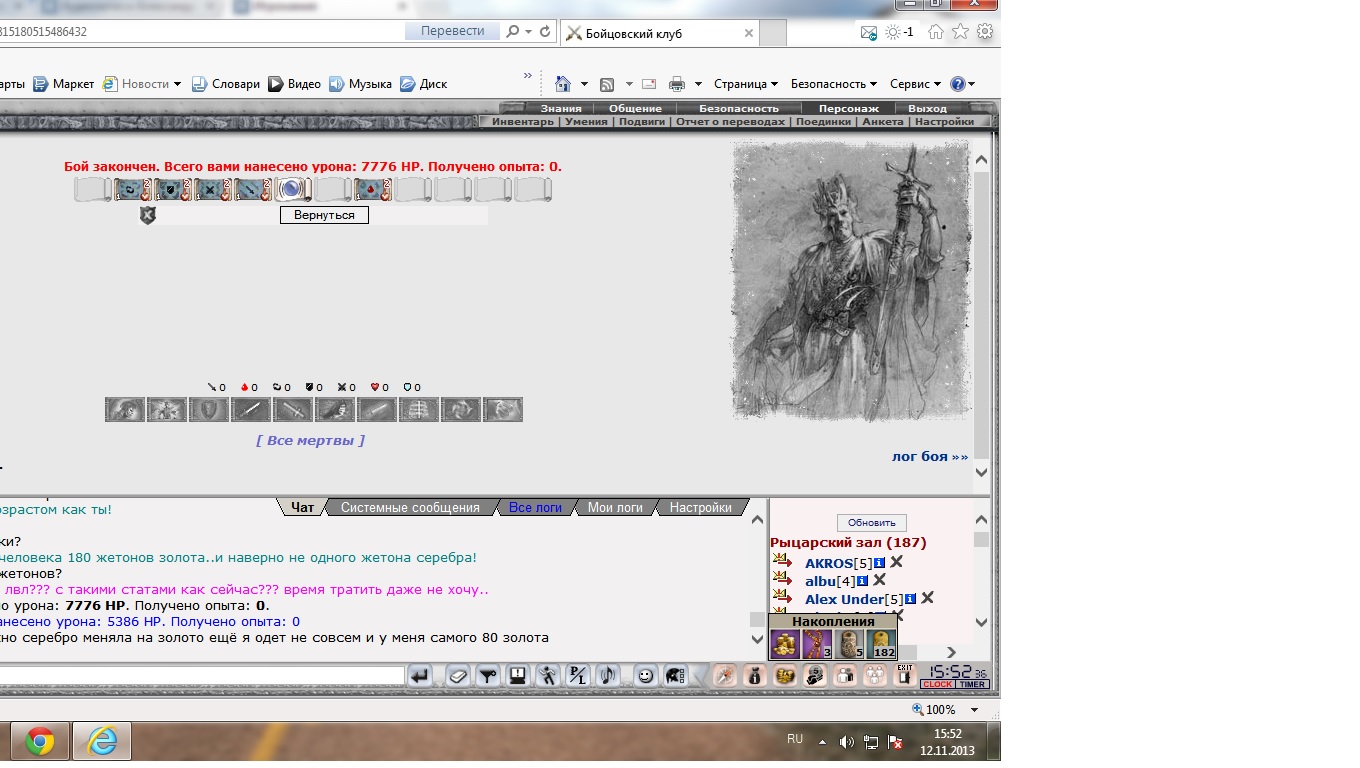Click the X icon next to AKROS
Viewport: 1360px width, 768px height.
pos(897,562)
